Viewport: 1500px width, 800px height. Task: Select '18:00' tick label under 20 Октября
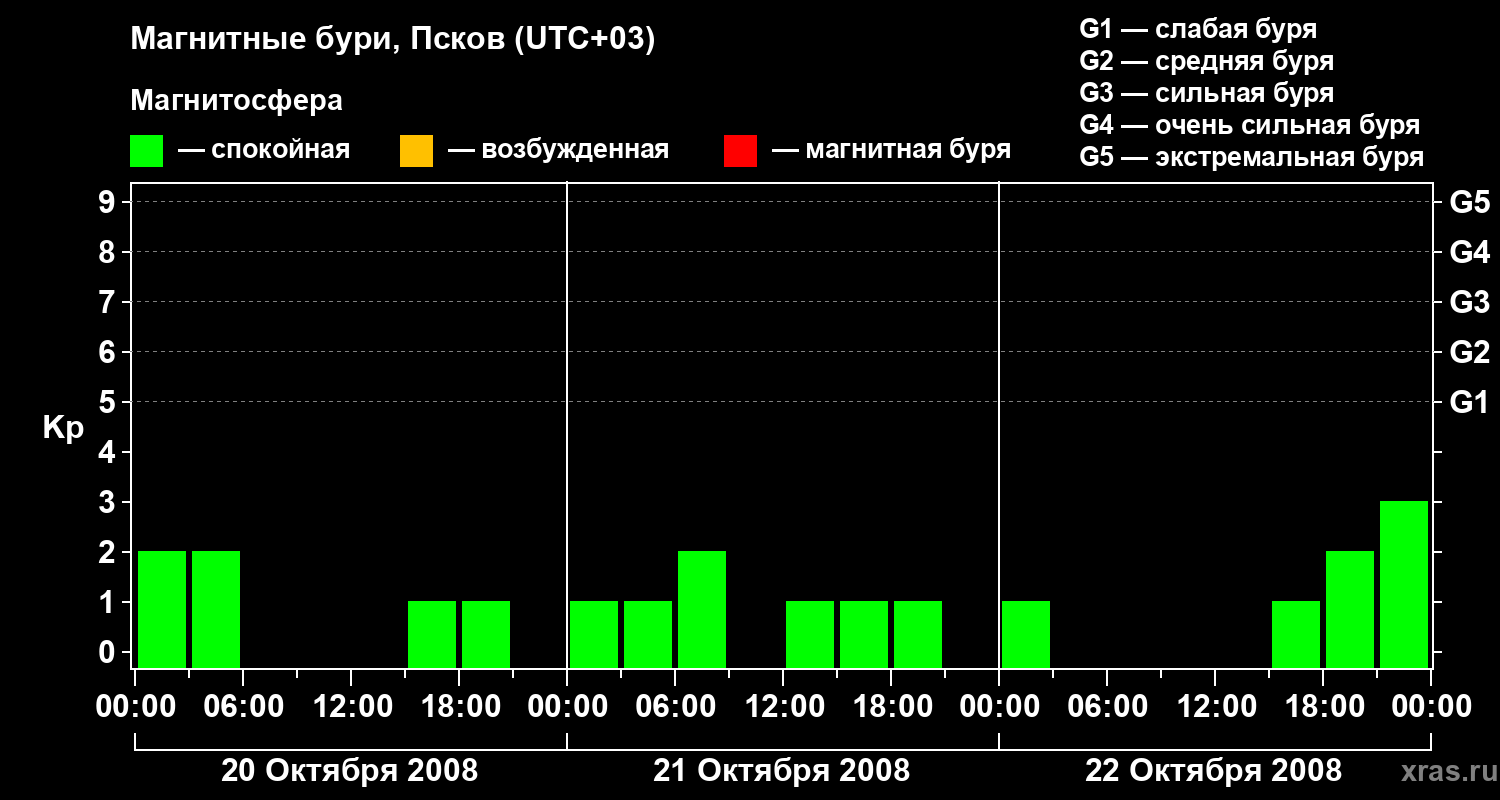click(x=459, y=707)
